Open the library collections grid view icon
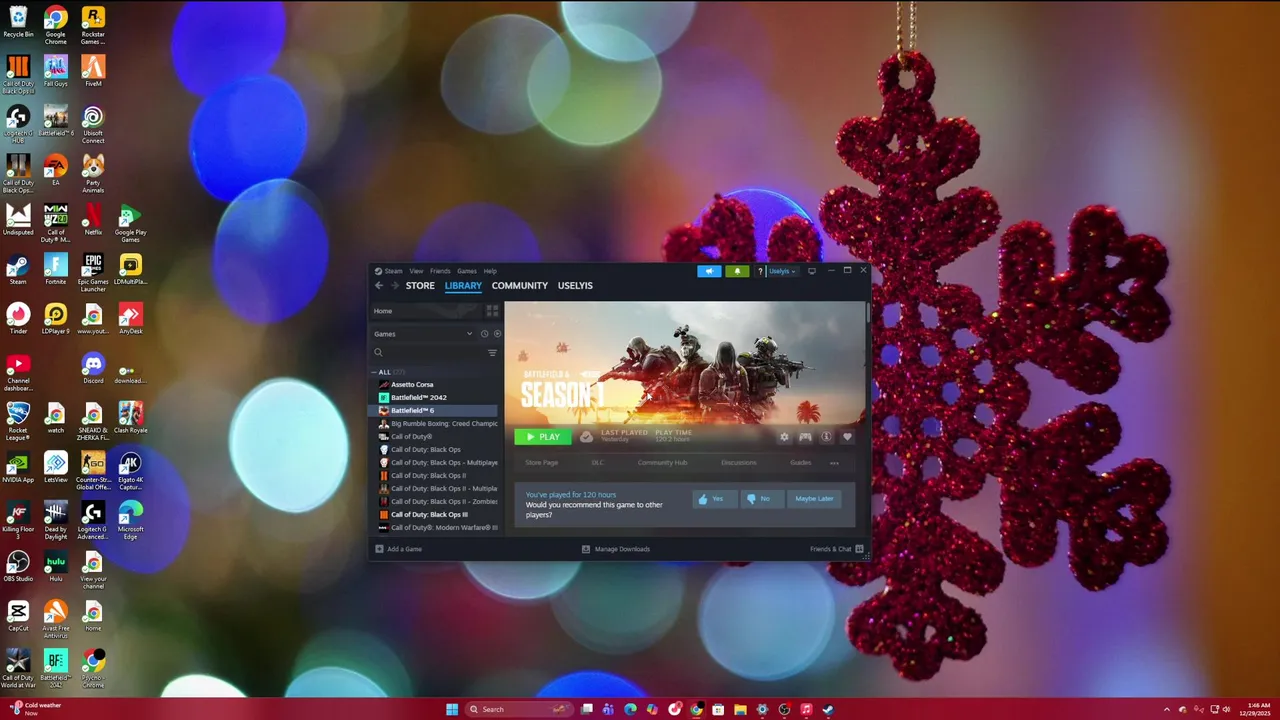Screen dimensions: 1280x720 [492, 311]
